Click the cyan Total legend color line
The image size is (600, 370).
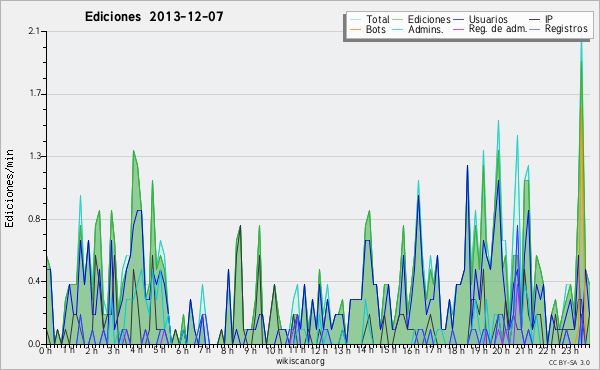pyautogui.click(x=355, y=20)
